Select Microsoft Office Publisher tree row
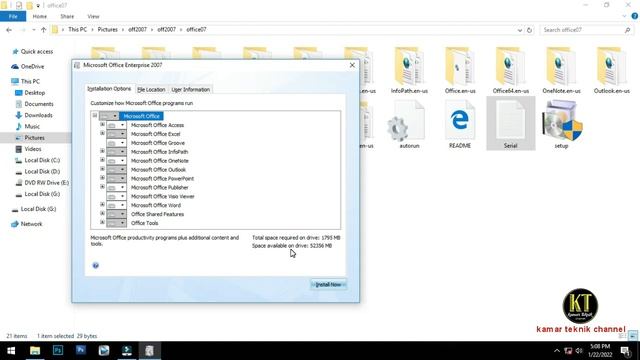Screen dimensions: 640x360 tap(160, 187)
